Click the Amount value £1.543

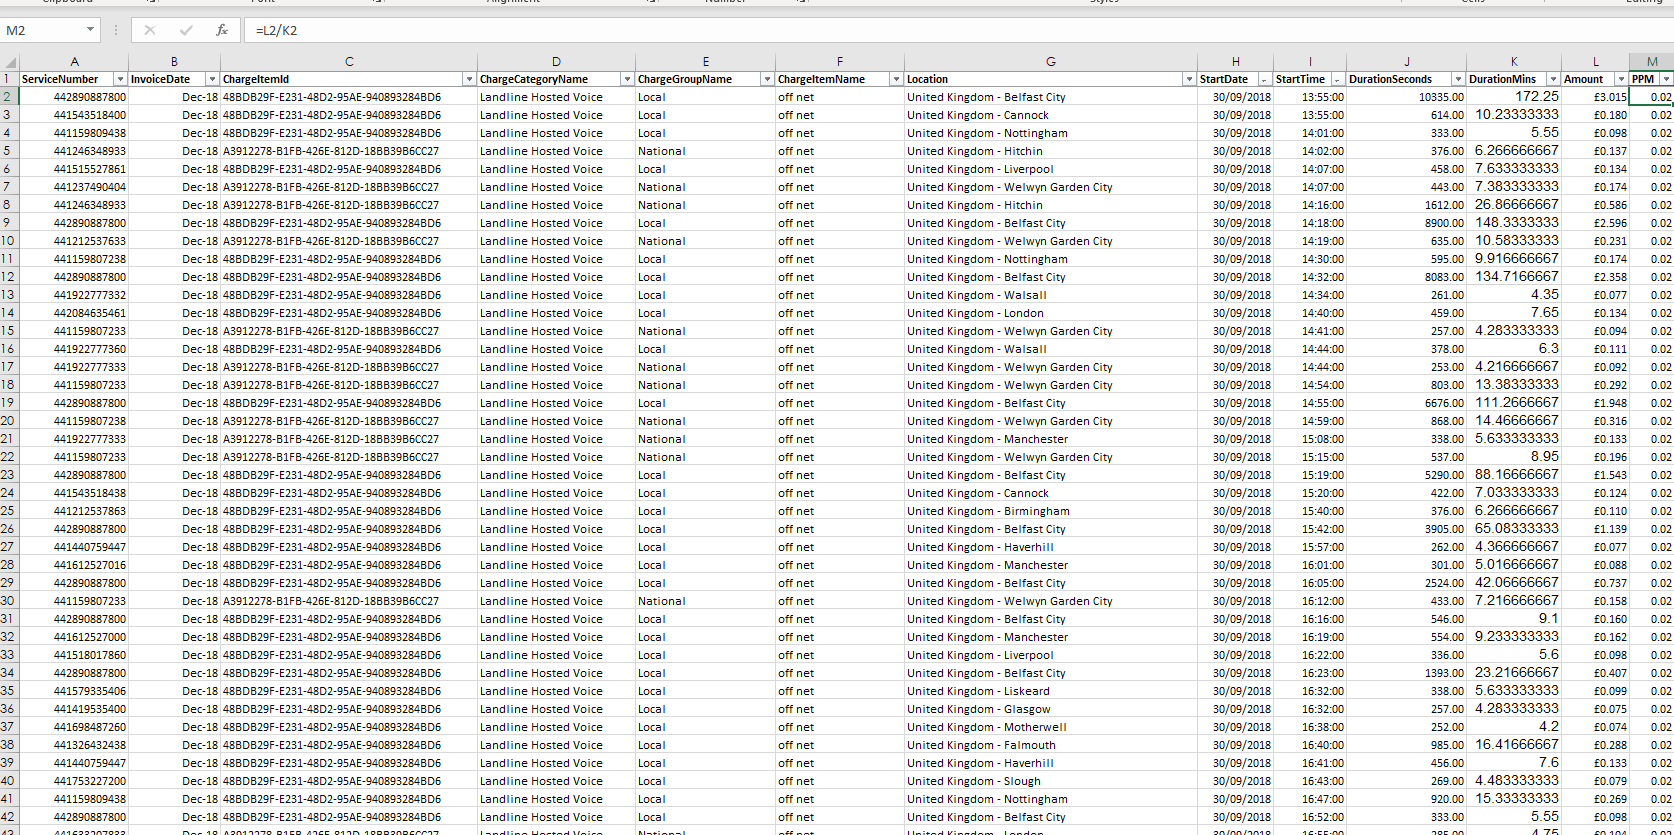tap(1595, 475)
